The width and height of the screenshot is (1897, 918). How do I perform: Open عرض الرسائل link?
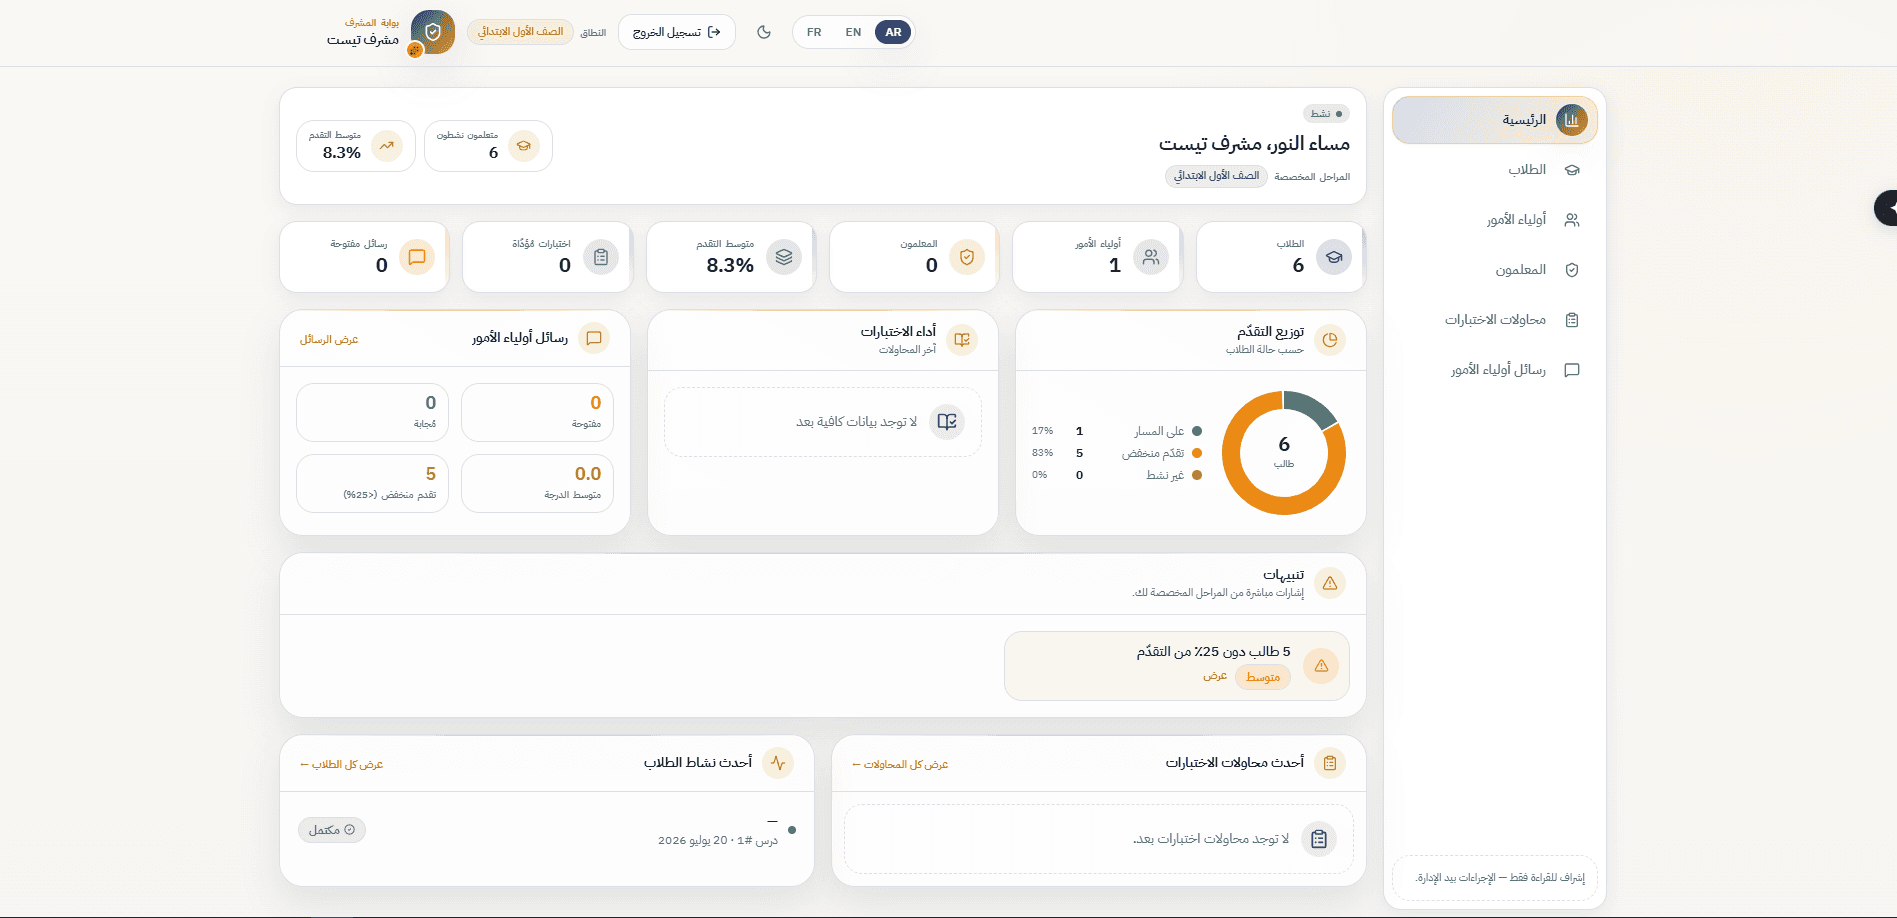click(x=329, y=340)
